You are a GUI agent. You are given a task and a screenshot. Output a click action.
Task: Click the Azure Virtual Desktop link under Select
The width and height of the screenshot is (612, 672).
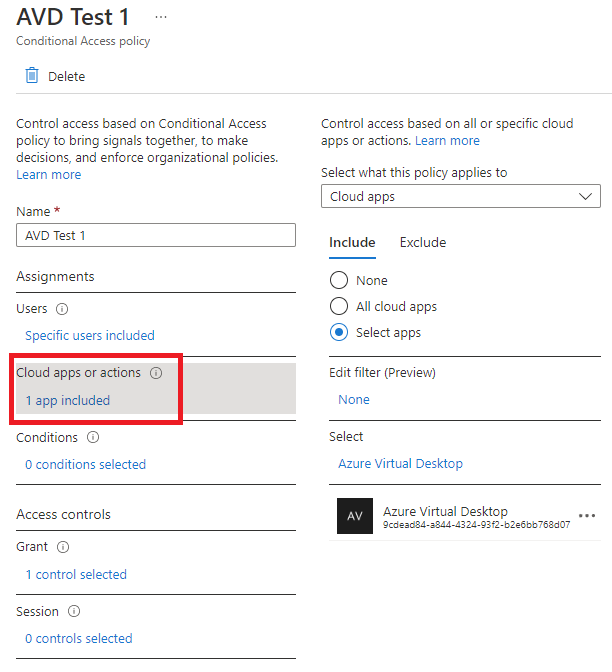point(401,463)
